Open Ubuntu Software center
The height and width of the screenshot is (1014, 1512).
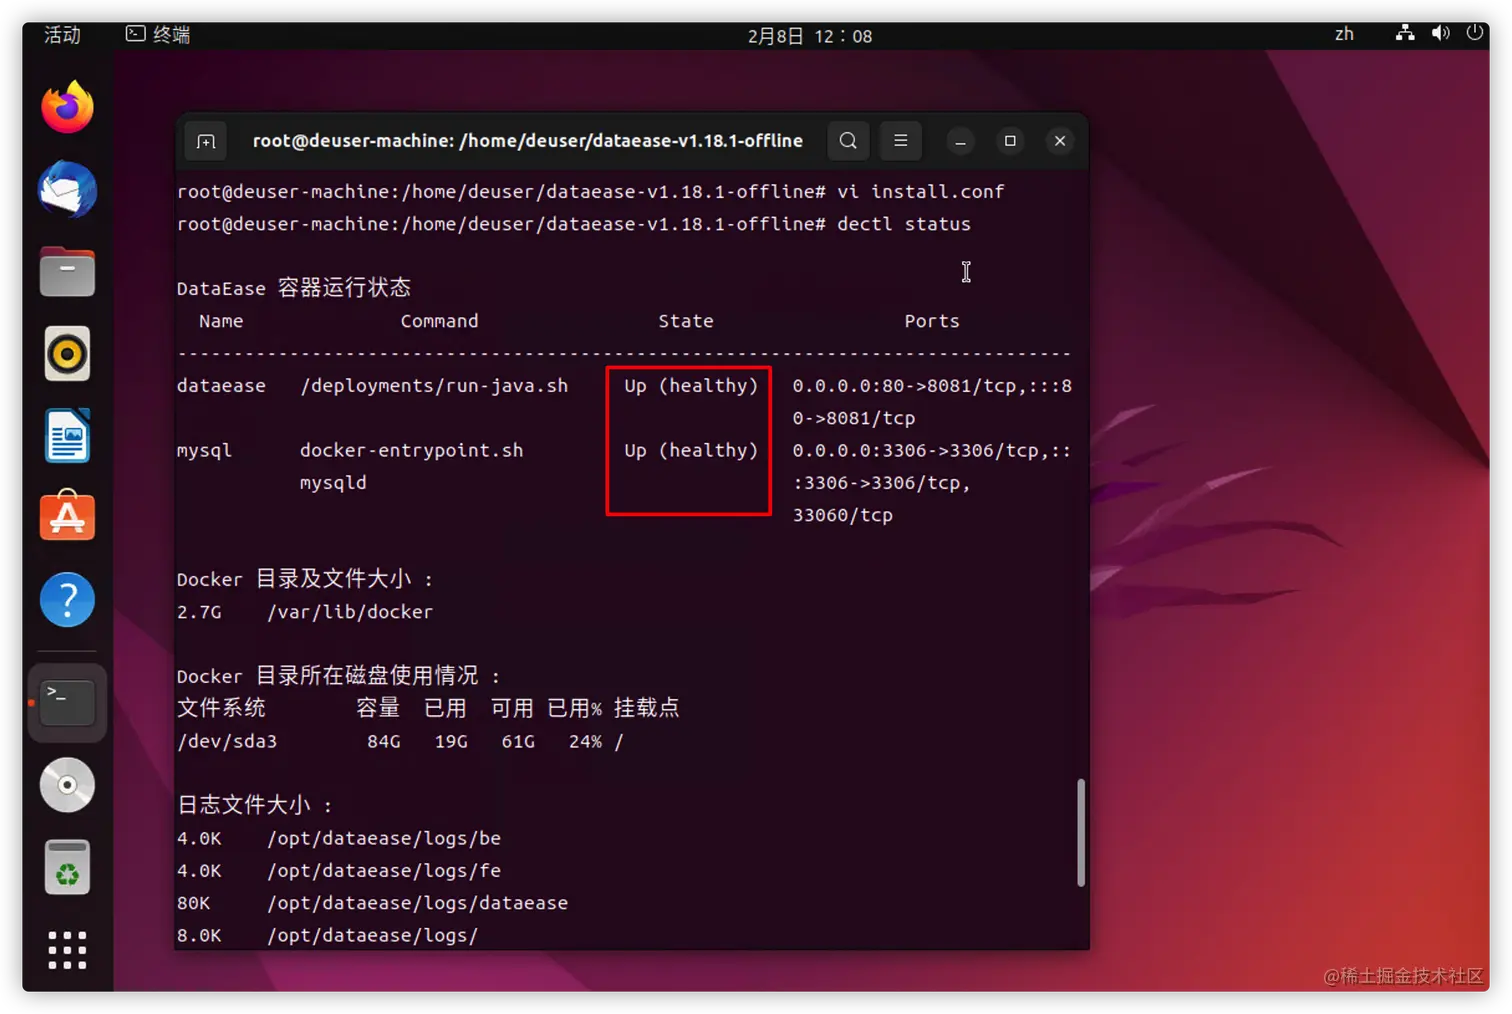(66, 517)
